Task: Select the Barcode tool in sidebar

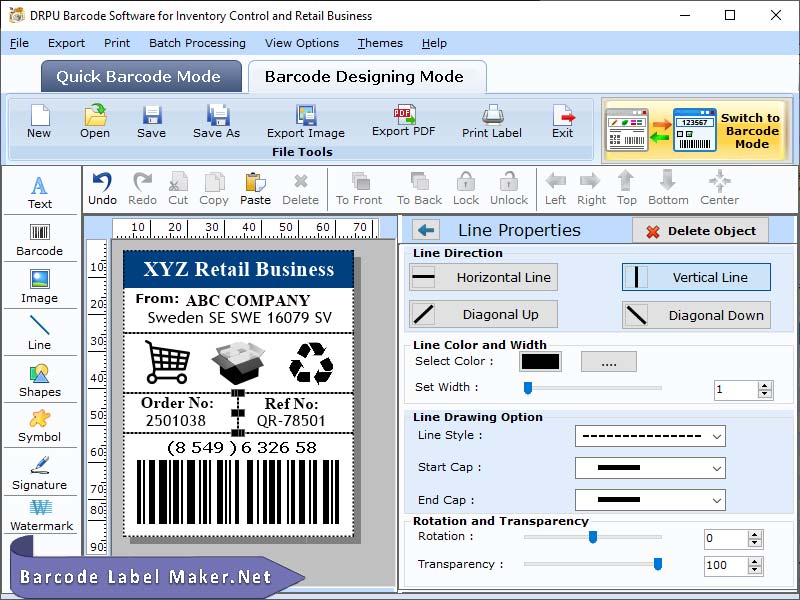Action: (x=40, y=240)
